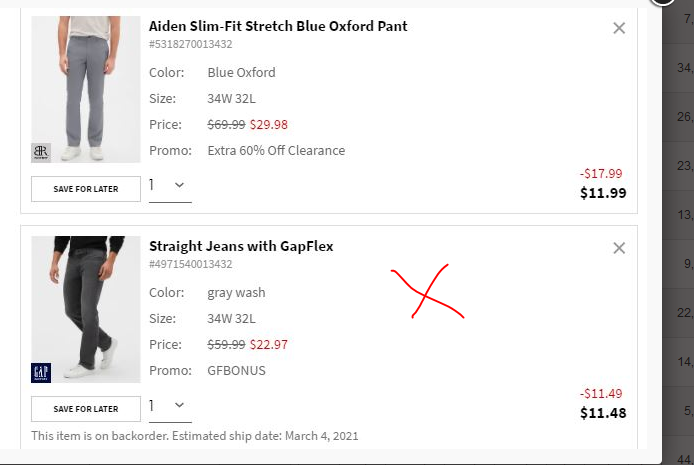The width and height of the screenshot is (694, 465).
Task: Remove Aiden Slim-Fit pant with X icon
Action: [x=619, y=28]
